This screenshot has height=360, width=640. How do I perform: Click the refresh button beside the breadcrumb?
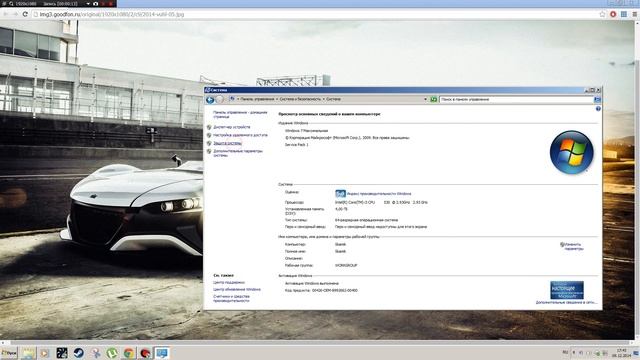[x=433, y=99]
